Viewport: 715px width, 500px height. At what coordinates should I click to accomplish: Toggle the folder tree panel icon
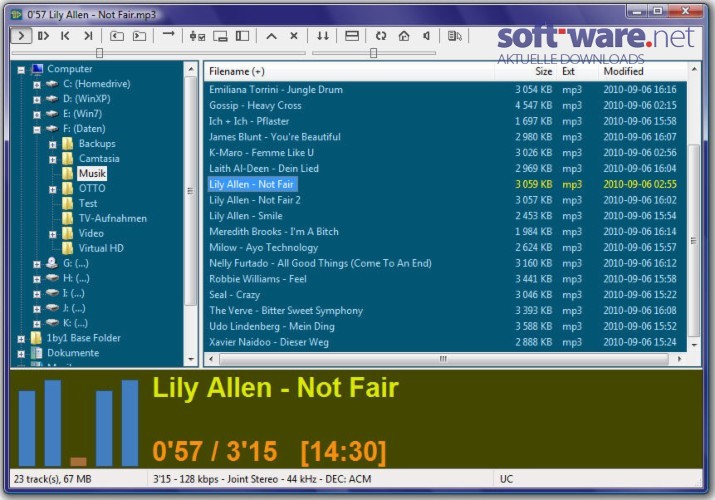pyautogui.click(x=242, y=36)
